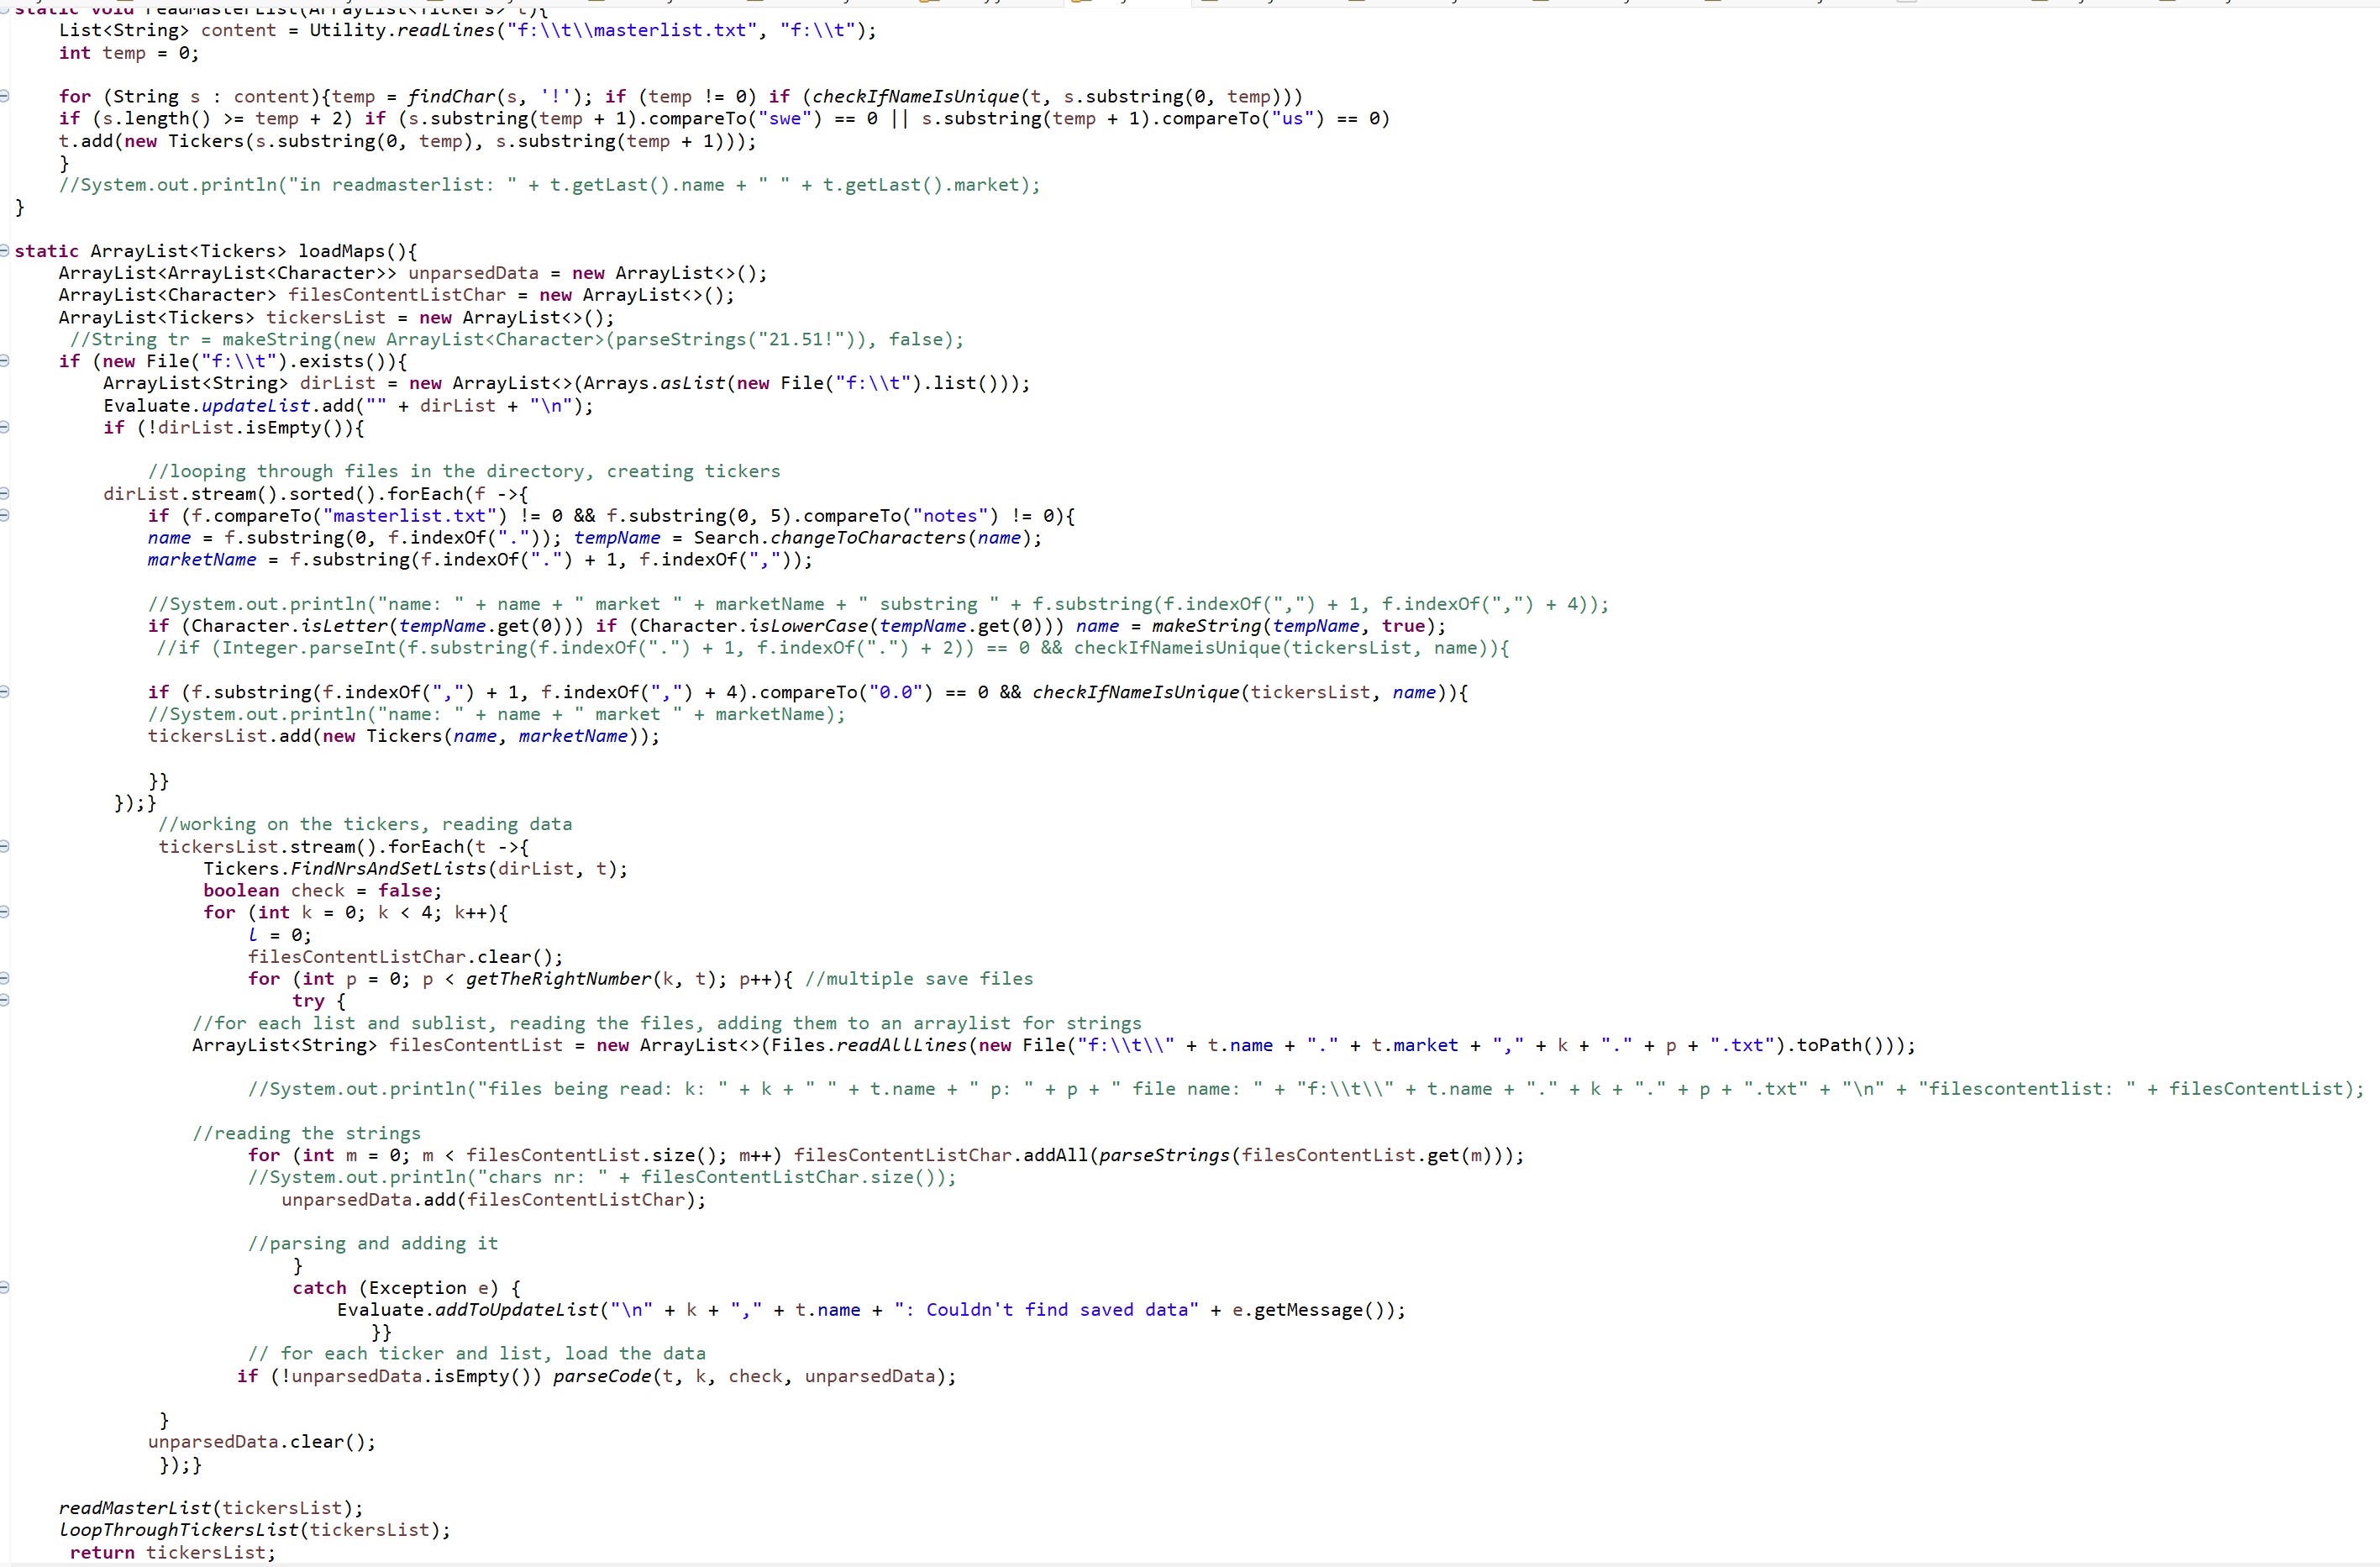Click the 'marketName = f.substring' assignment

coord(480,560)
